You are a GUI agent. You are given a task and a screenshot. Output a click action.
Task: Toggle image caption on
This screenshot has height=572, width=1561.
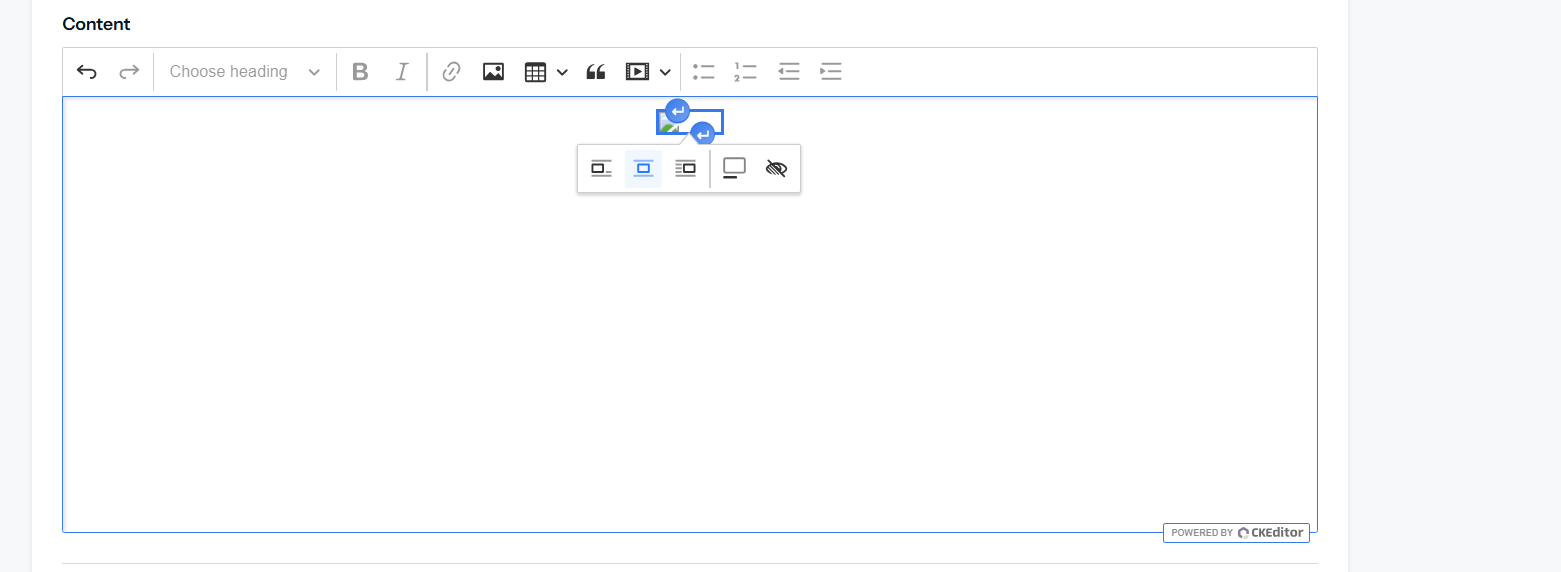734,169
